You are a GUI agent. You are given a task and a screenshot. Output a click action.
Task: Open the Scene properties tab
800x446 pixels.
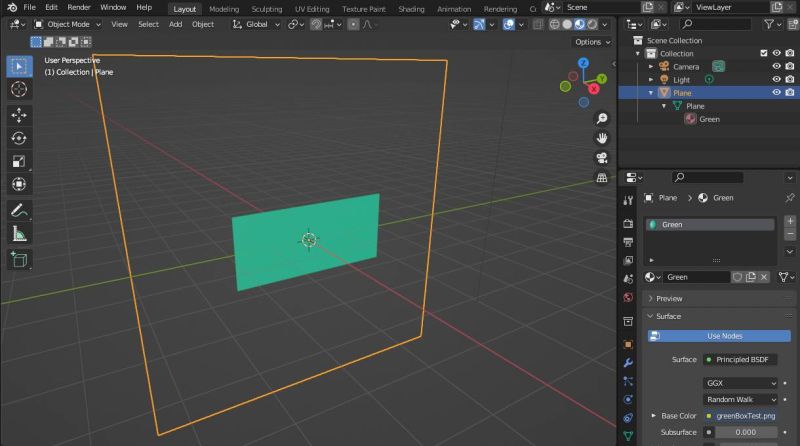628,279
